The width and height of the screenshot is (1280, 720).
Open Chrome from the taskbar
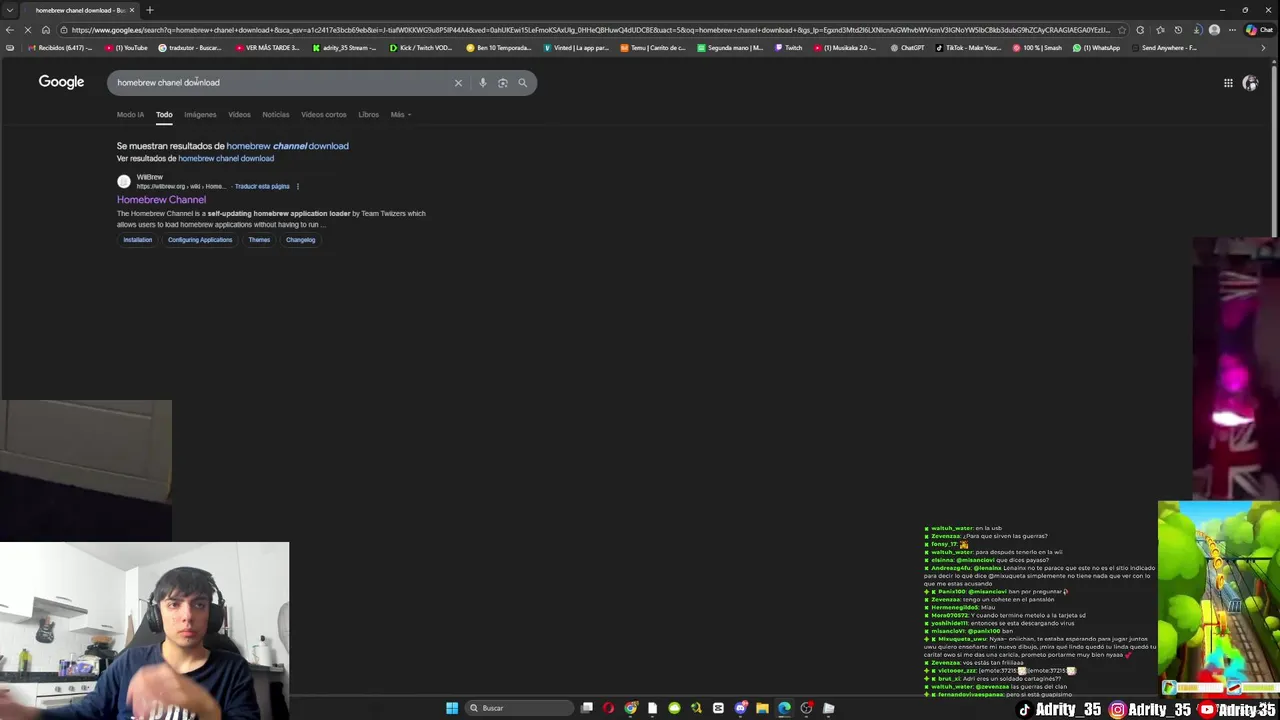[x=631, y=708]
